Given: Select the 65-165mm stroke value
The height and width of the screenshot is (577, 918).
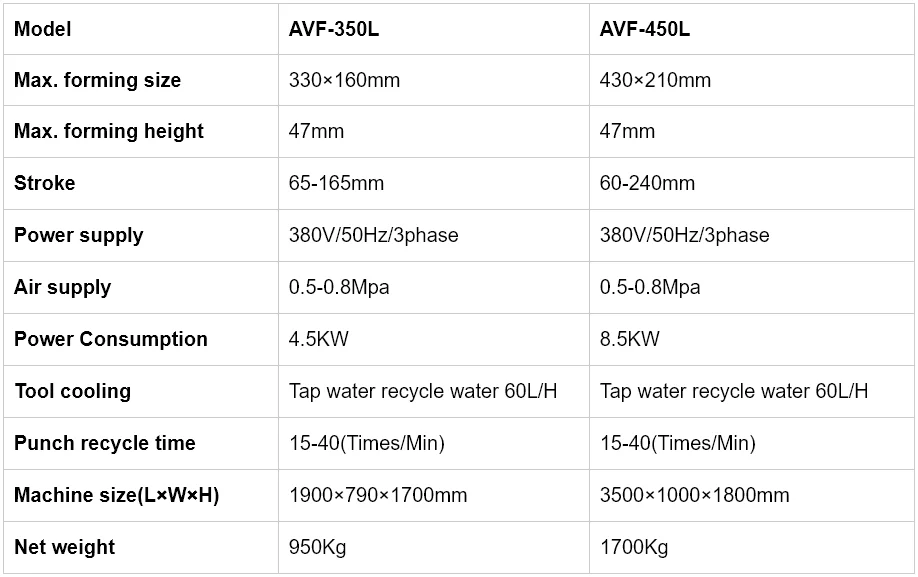Looking at the screenshot, I should 336,183.
